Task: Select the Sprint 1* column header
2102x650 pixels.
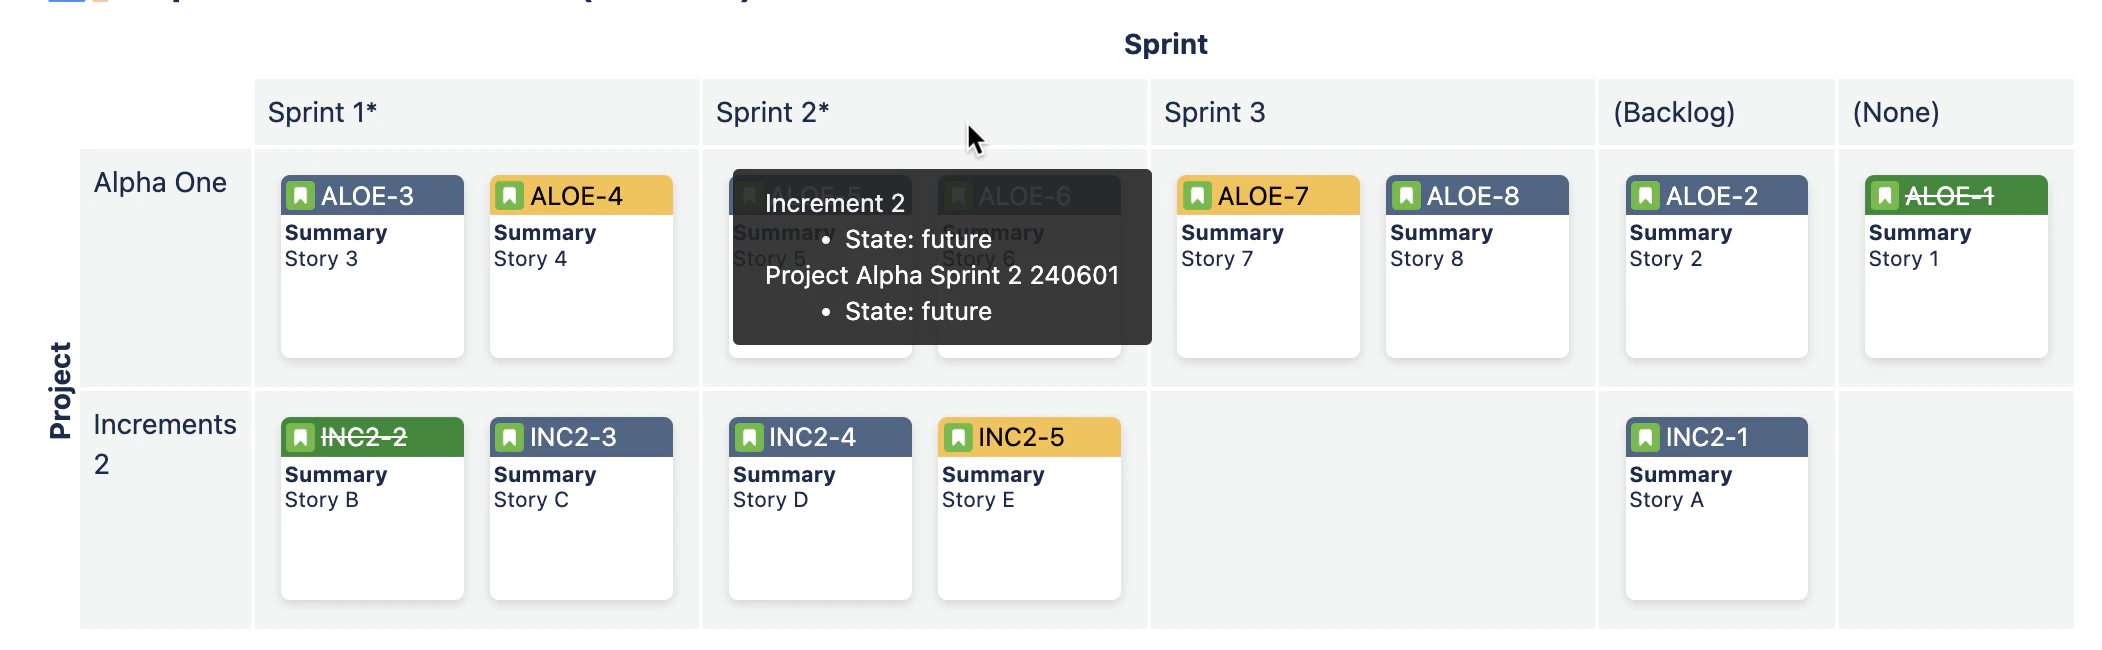Action: (477, 112)
